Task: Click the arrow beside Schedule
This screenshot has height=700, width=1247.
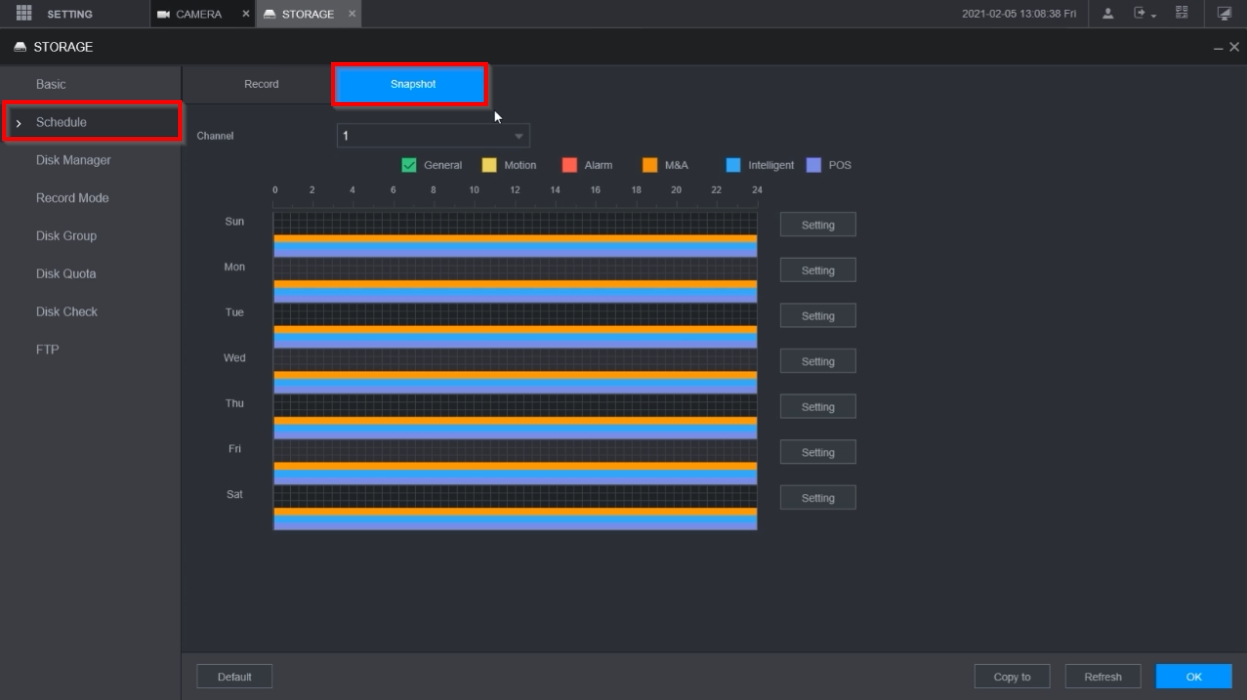Action: [18, 123]
